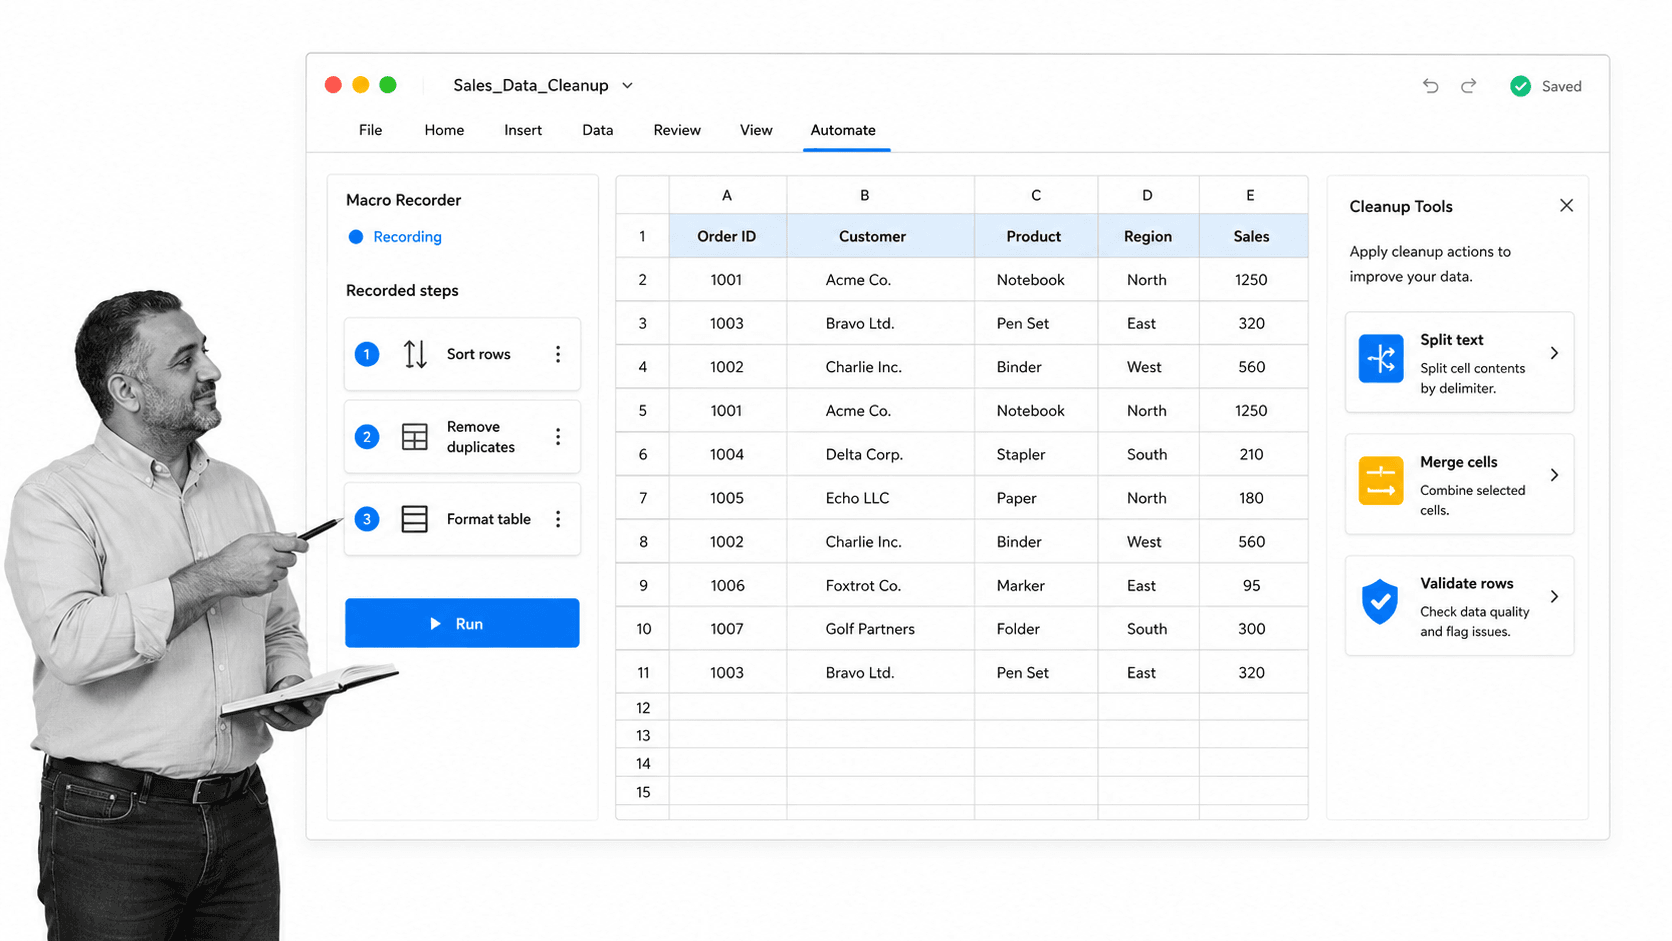Open the Sales_Data_Cleanup file name dropdown
The width and height of the screenshot is (1672, 941).
[627, 86]
